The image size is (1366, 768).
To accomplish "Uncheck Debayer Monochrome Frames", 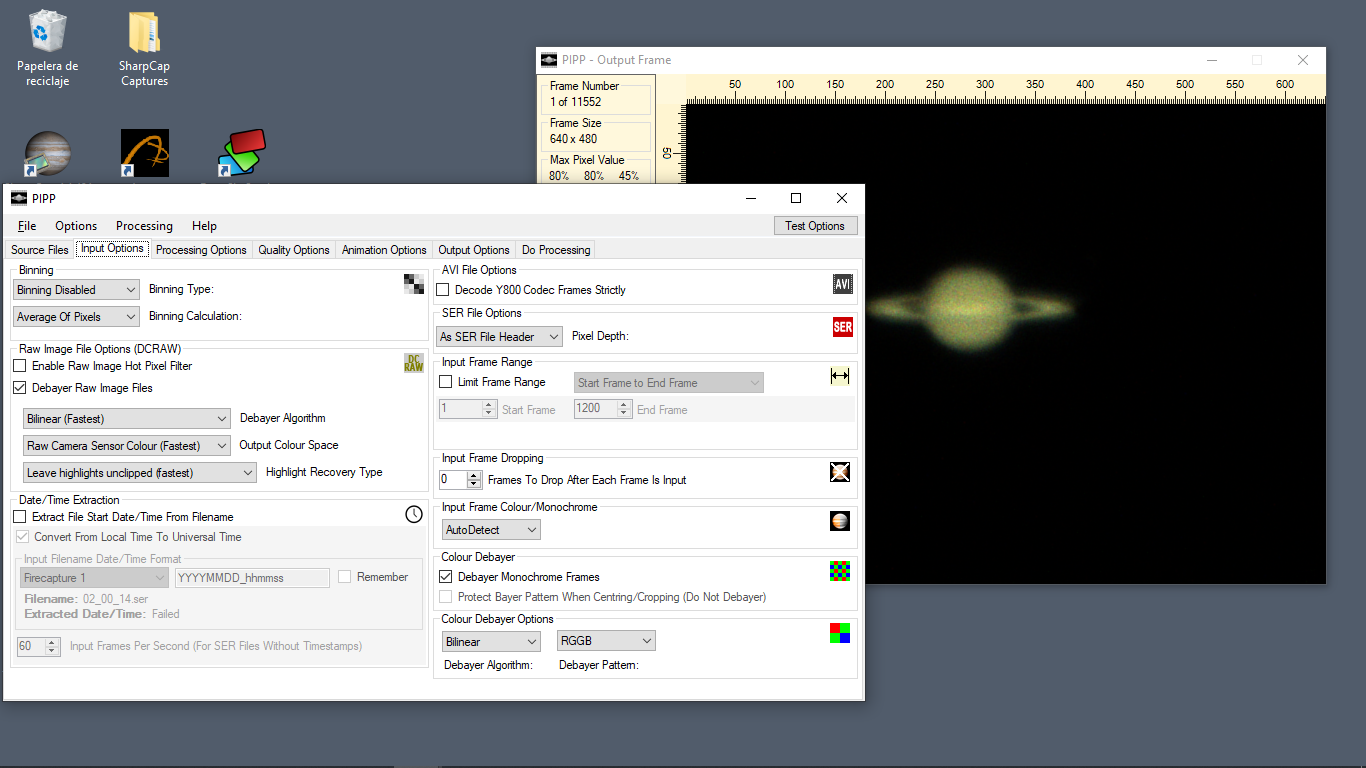I will click(x=446, y=577).
